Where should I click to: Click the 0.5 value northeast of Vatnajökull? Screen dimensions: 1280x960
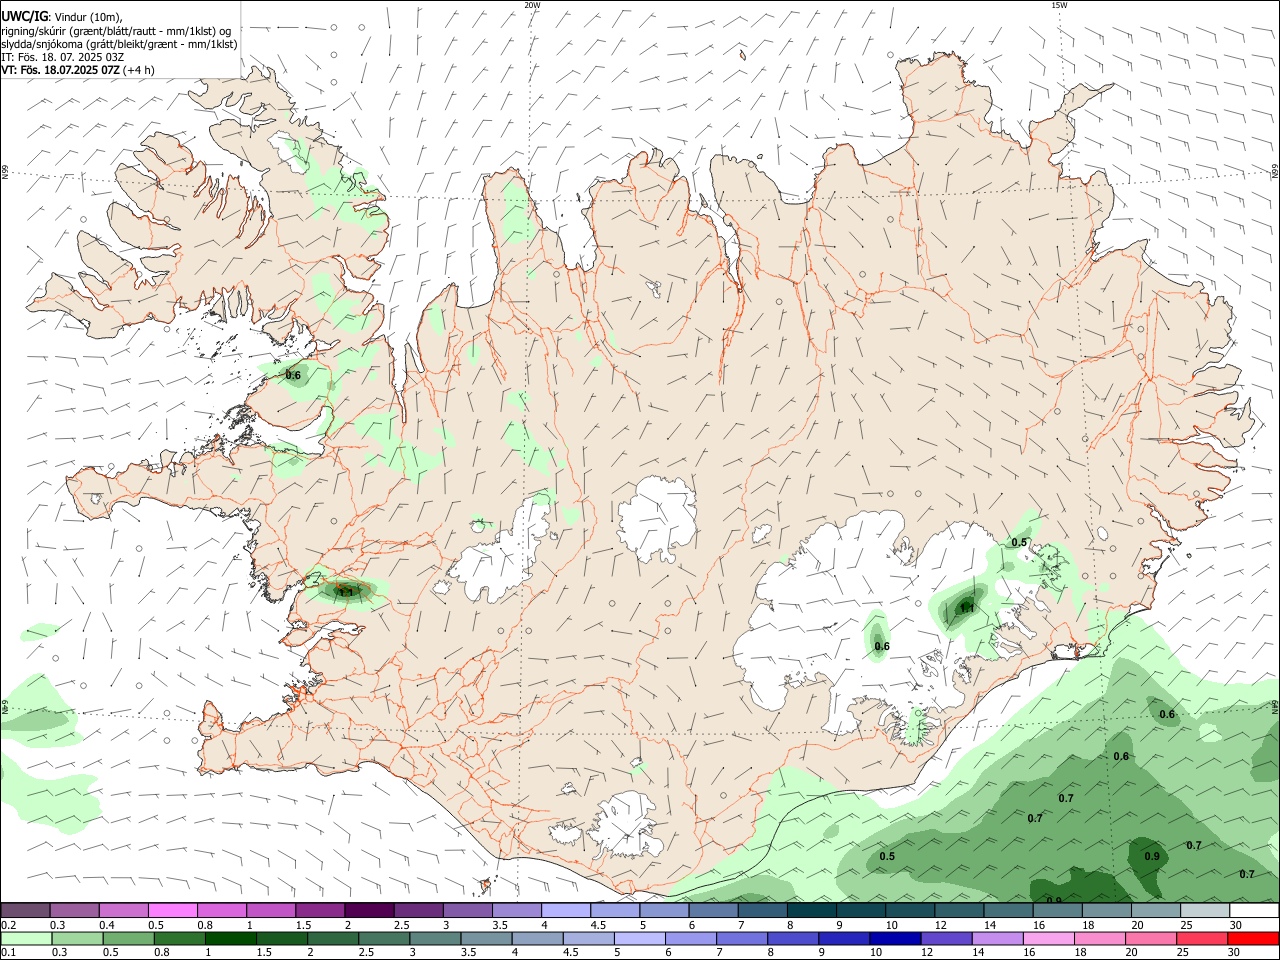point(1019,542)
